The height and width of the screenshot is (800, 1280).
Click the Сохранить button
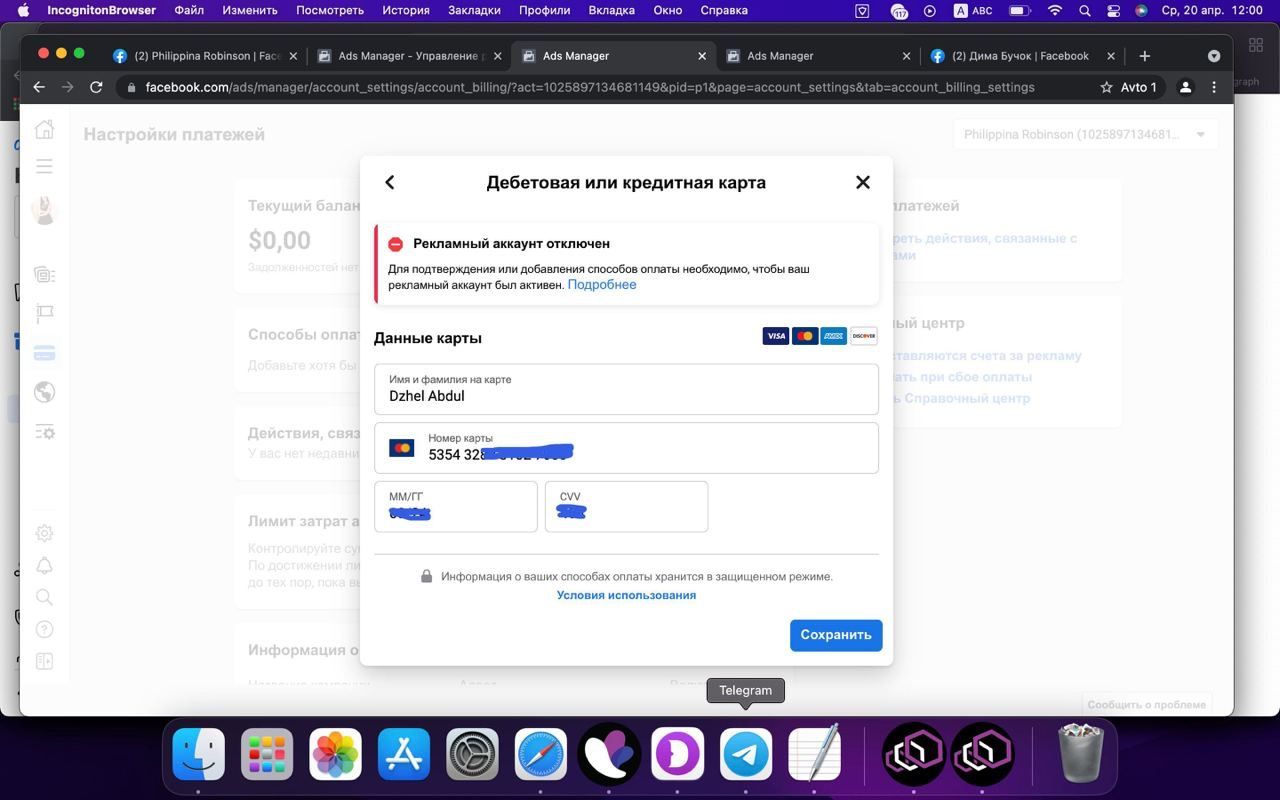click(x=836, y=635)
